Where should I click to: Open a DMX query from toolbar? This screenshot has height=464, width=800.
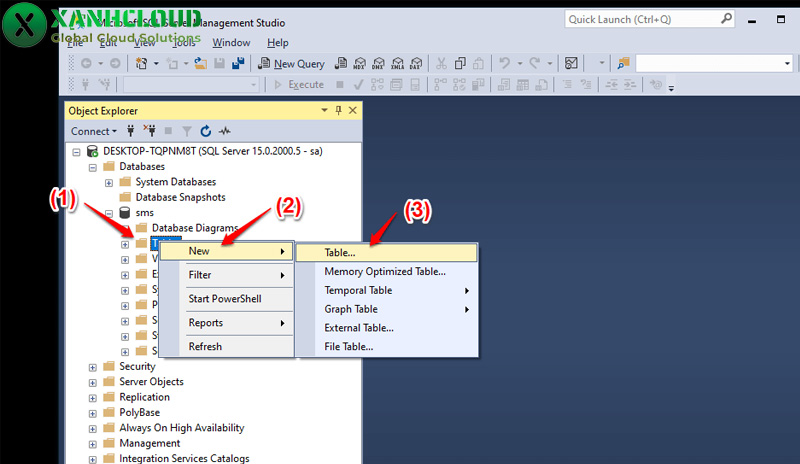coord(379,63)
